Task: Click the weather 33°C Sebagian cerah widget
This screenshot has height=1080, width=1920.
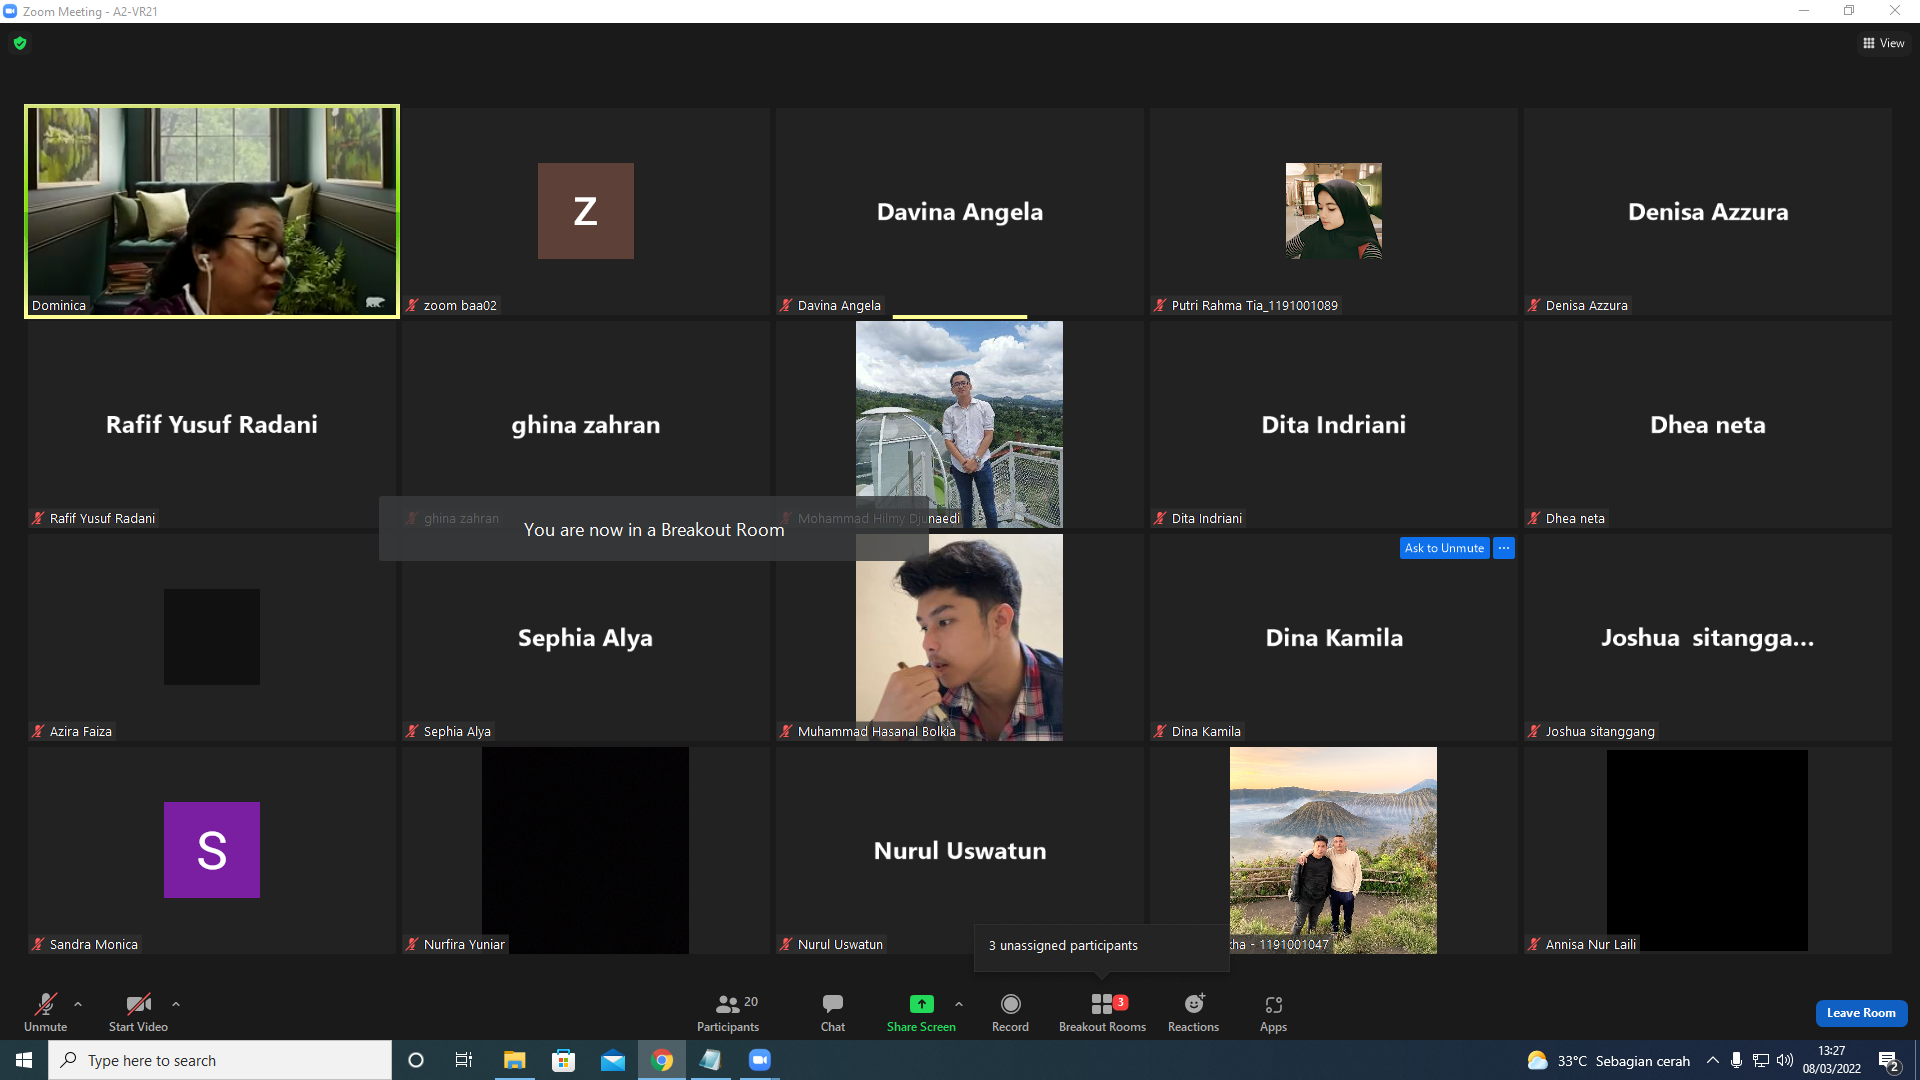Action: (x=1608, y=1060)
